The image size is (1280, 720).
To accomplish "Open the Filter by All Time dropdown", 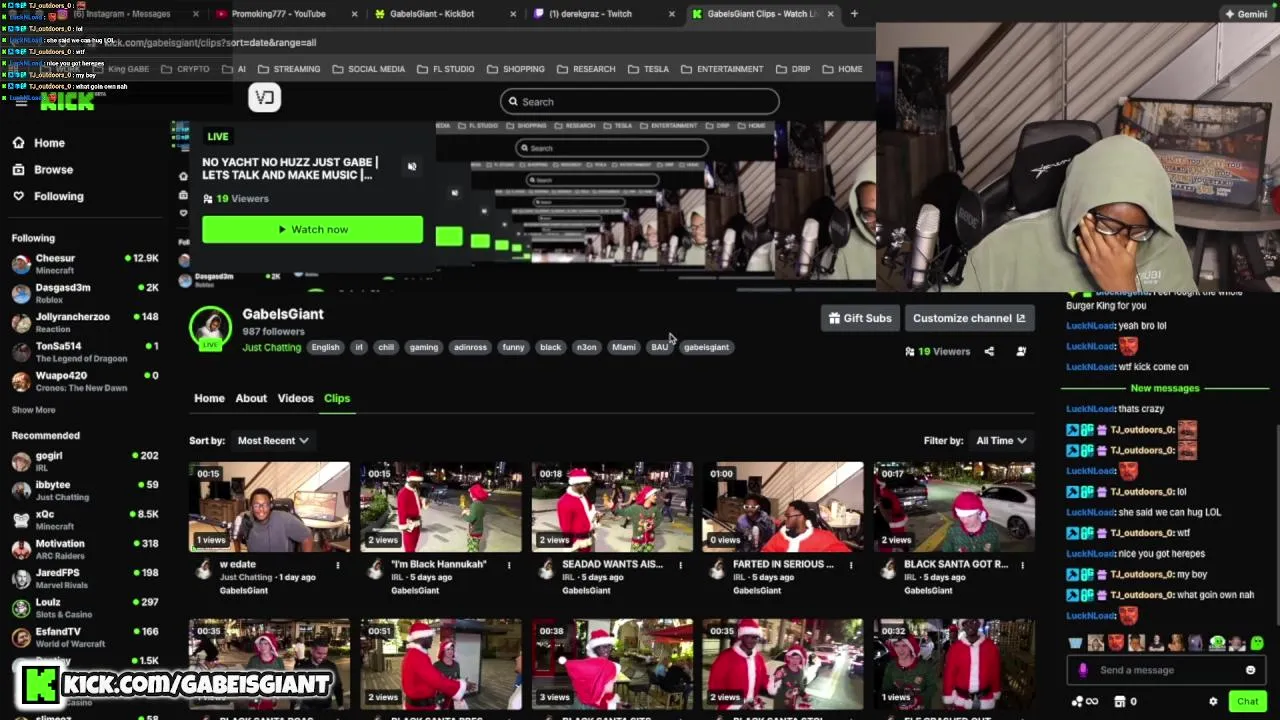I will 1001,440.
